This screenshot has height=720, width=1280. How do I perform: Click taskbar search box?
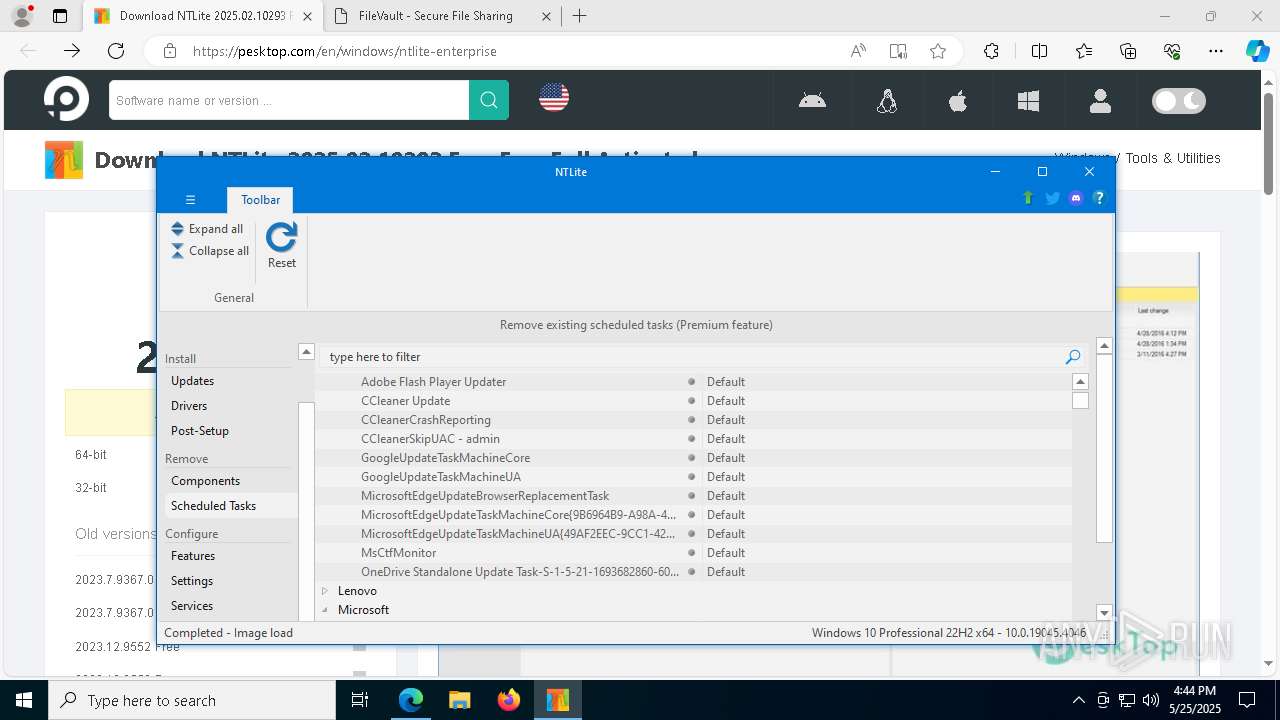pos(192,700)
